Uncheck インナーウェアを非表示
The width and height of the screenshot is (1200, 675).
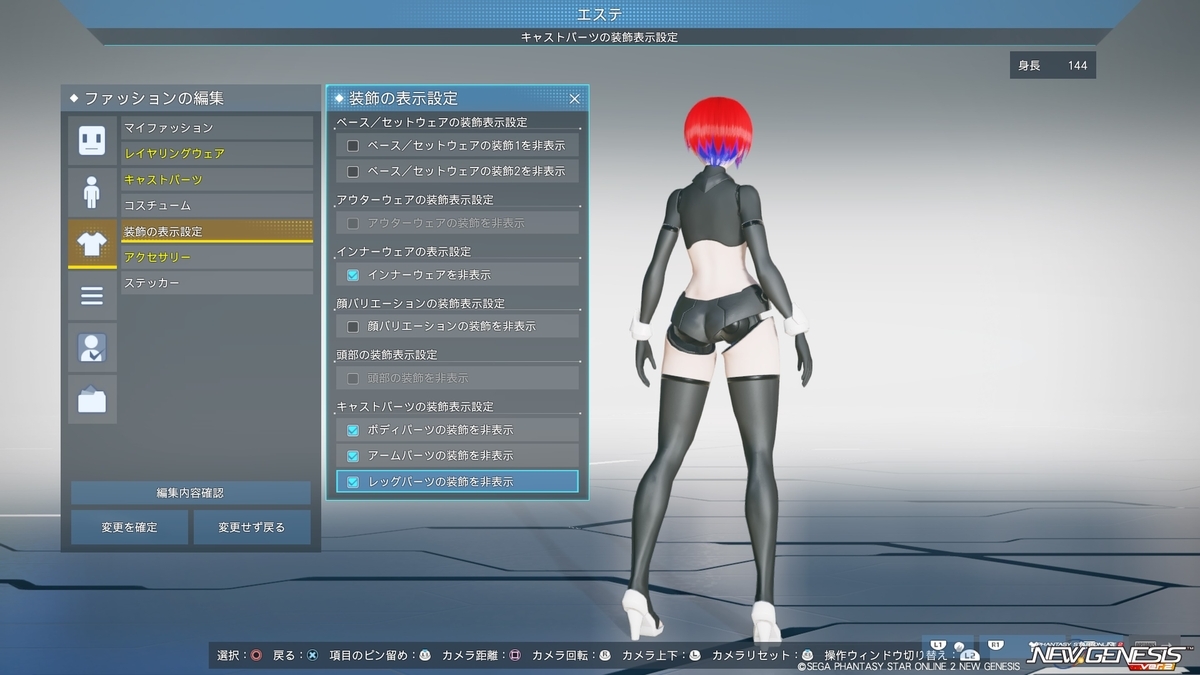coord(353,274)
